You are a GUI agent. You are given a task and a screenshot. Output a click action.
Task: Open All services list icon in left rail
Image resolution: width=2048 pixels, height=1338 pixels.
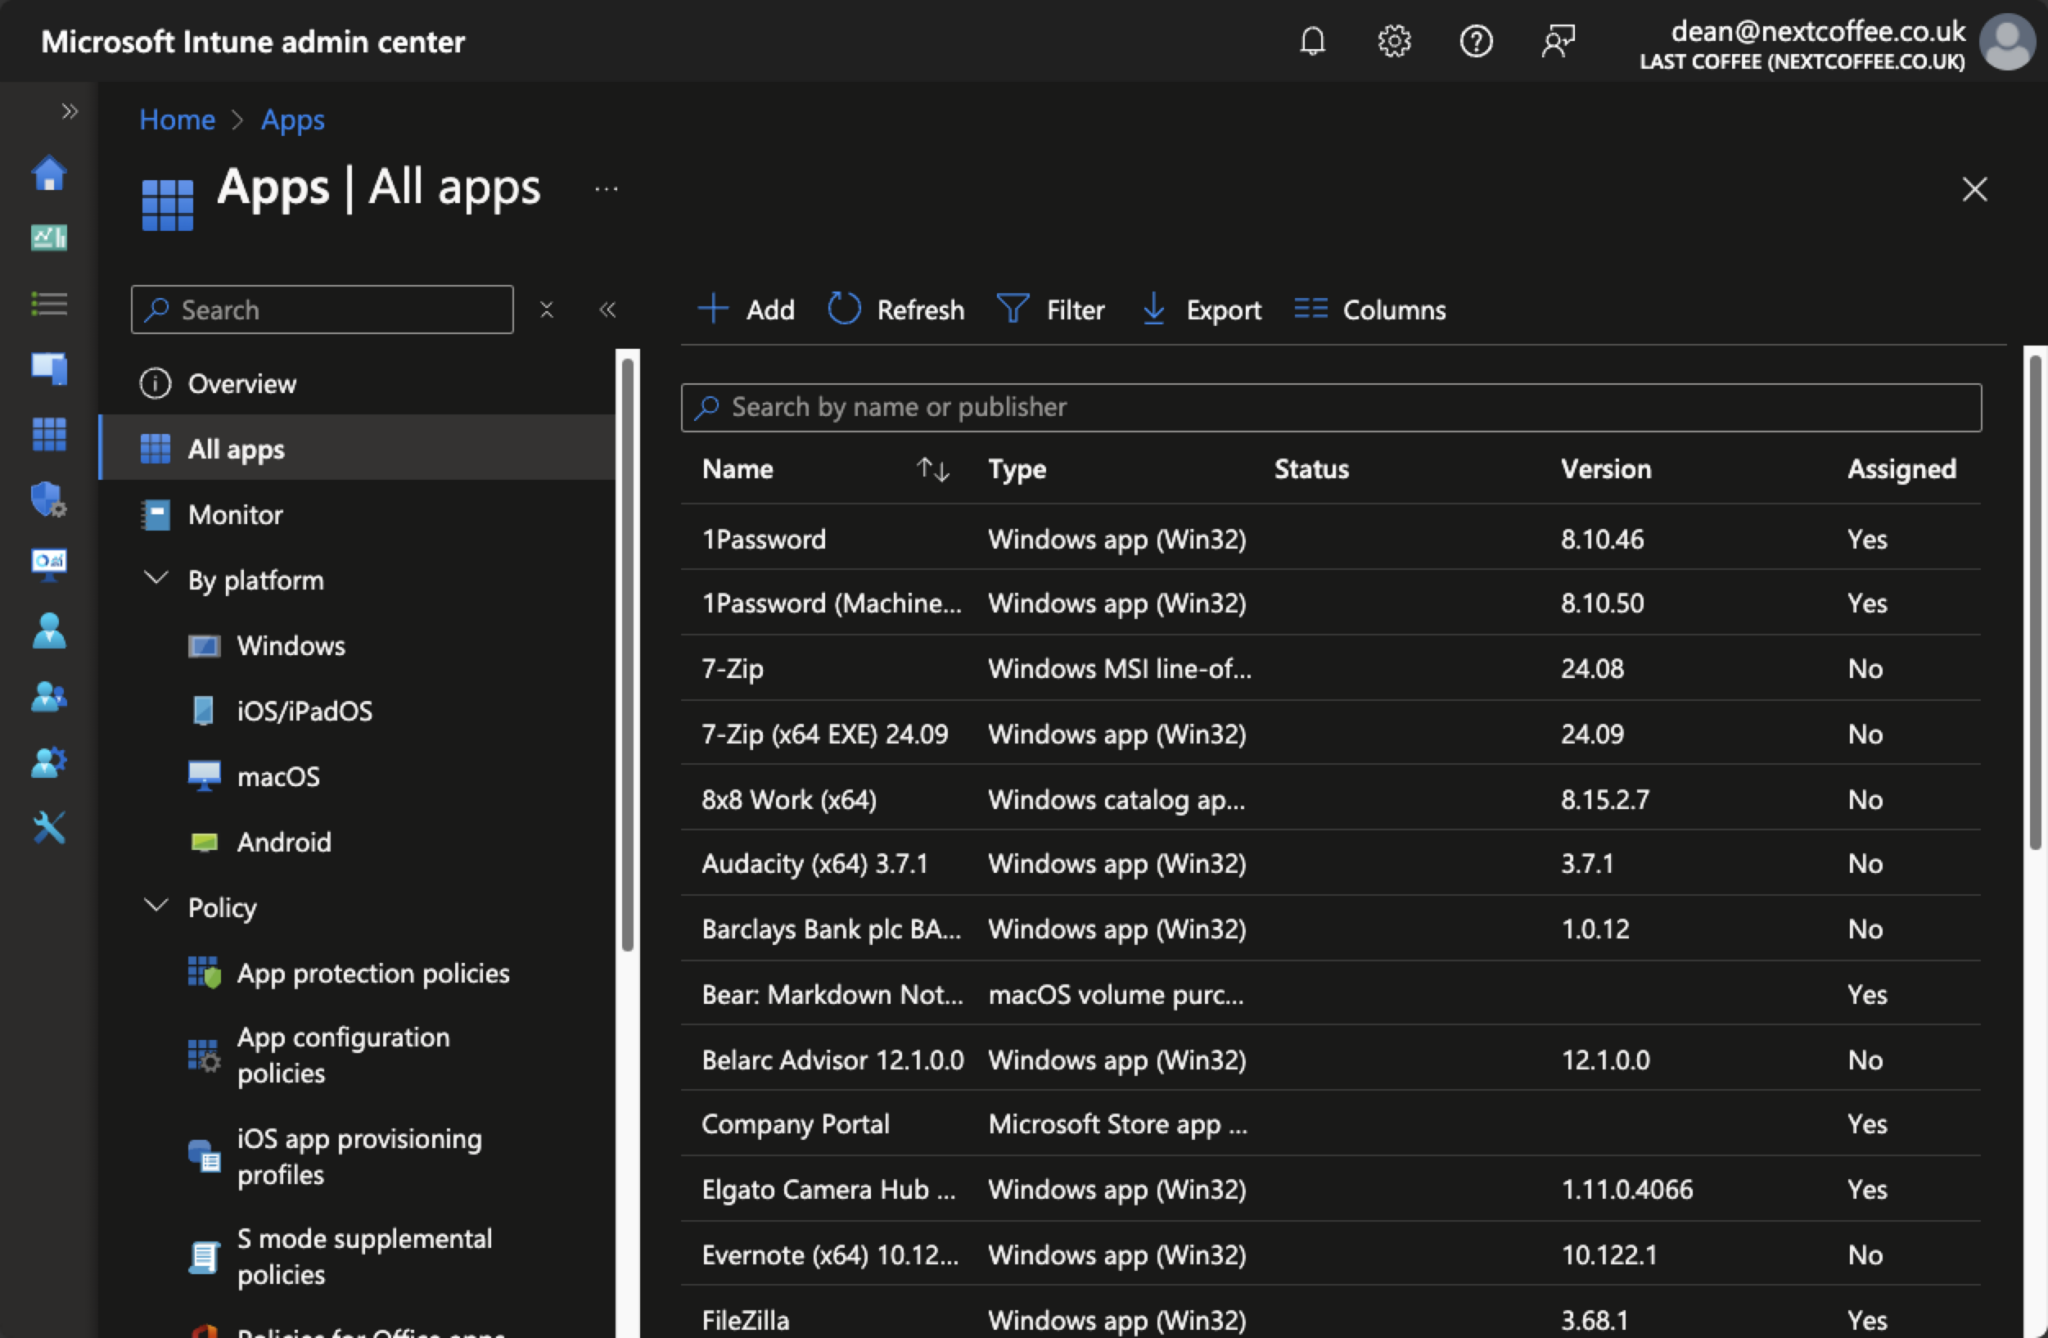[49, 303]
